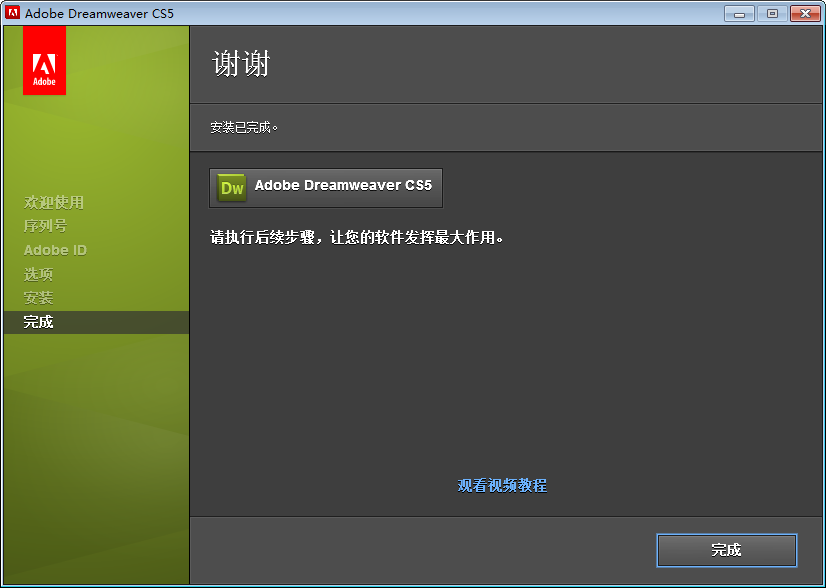The width and height of the screenshot is (826, 588).
Task: Click the 谢谢 heading text
Action: (x=241, y=64)
